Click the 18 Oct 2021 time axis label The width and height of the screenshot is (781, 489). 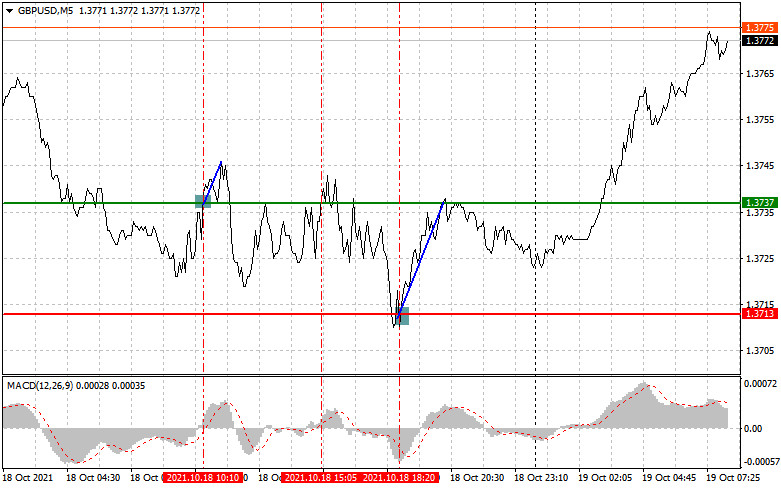point(27,478)
